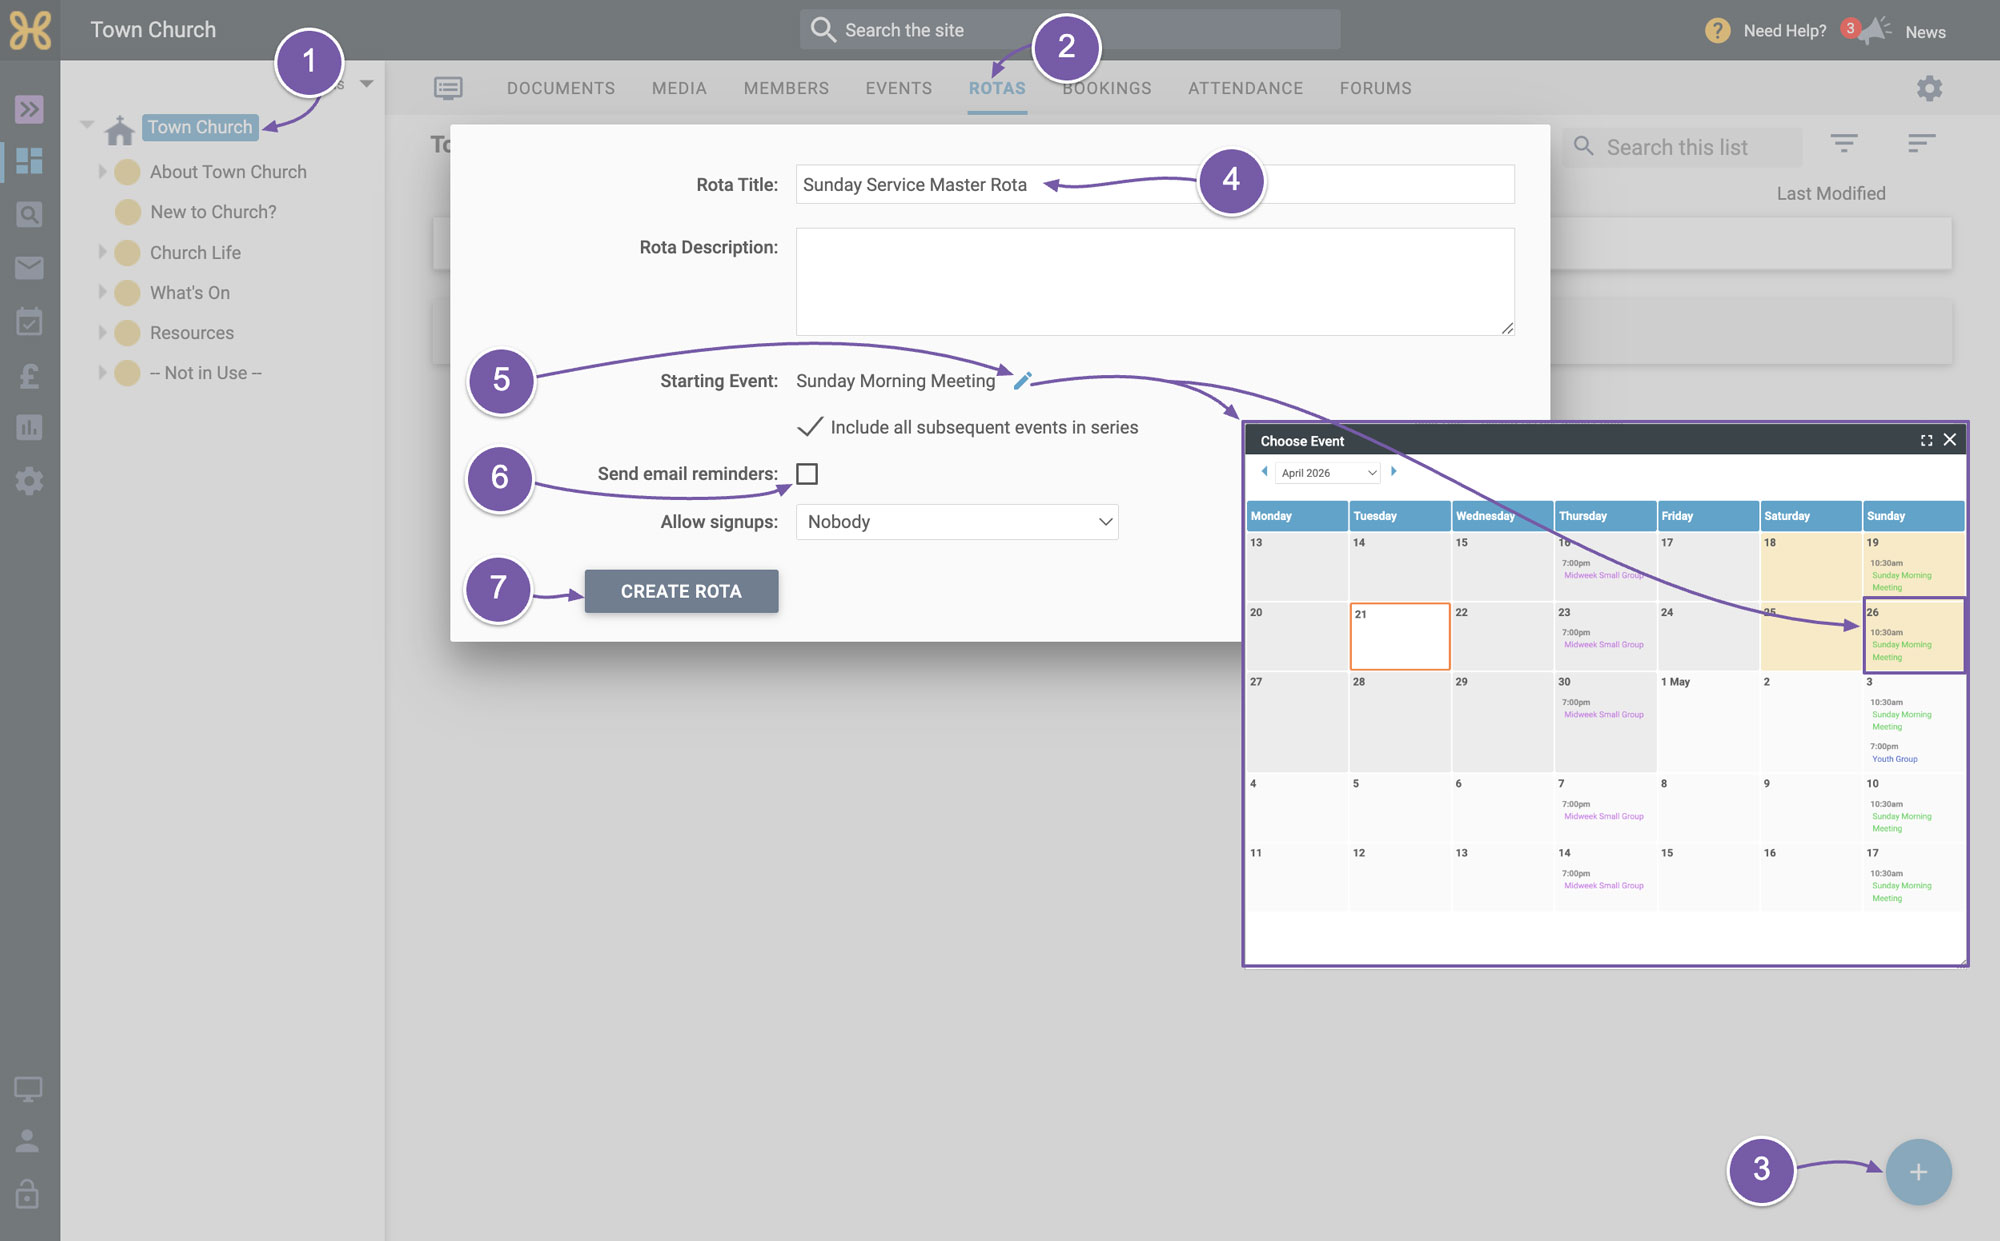
Task: Click the sort list icon
Action: coord(1921,143)
